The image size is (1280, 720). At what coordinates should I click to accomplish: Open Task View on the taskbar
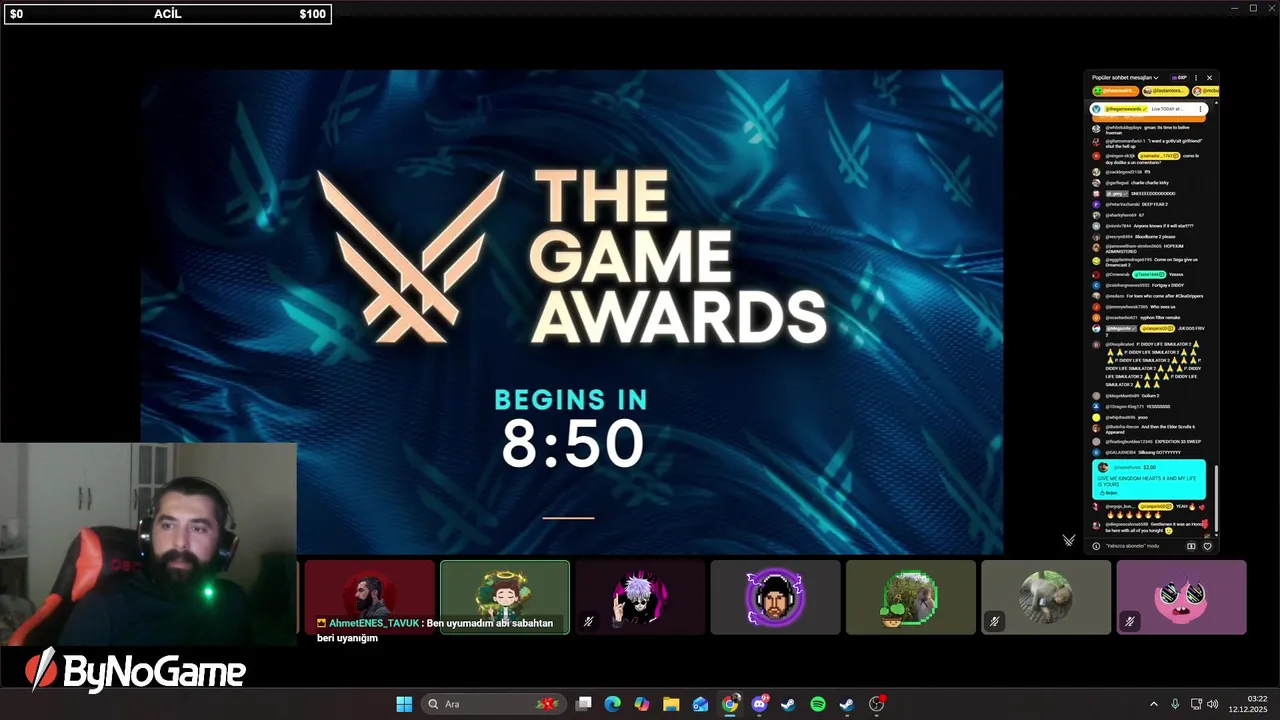coord(584,704)
